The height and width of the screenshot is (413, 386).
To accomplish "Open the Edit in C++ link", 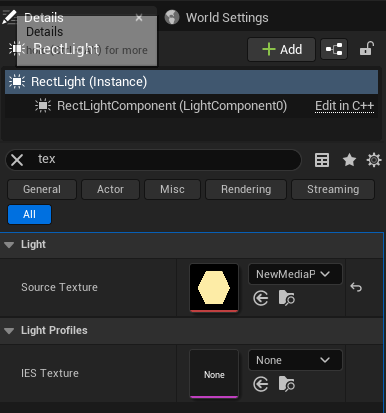I will pyautogui.click(x=344, y=106).
